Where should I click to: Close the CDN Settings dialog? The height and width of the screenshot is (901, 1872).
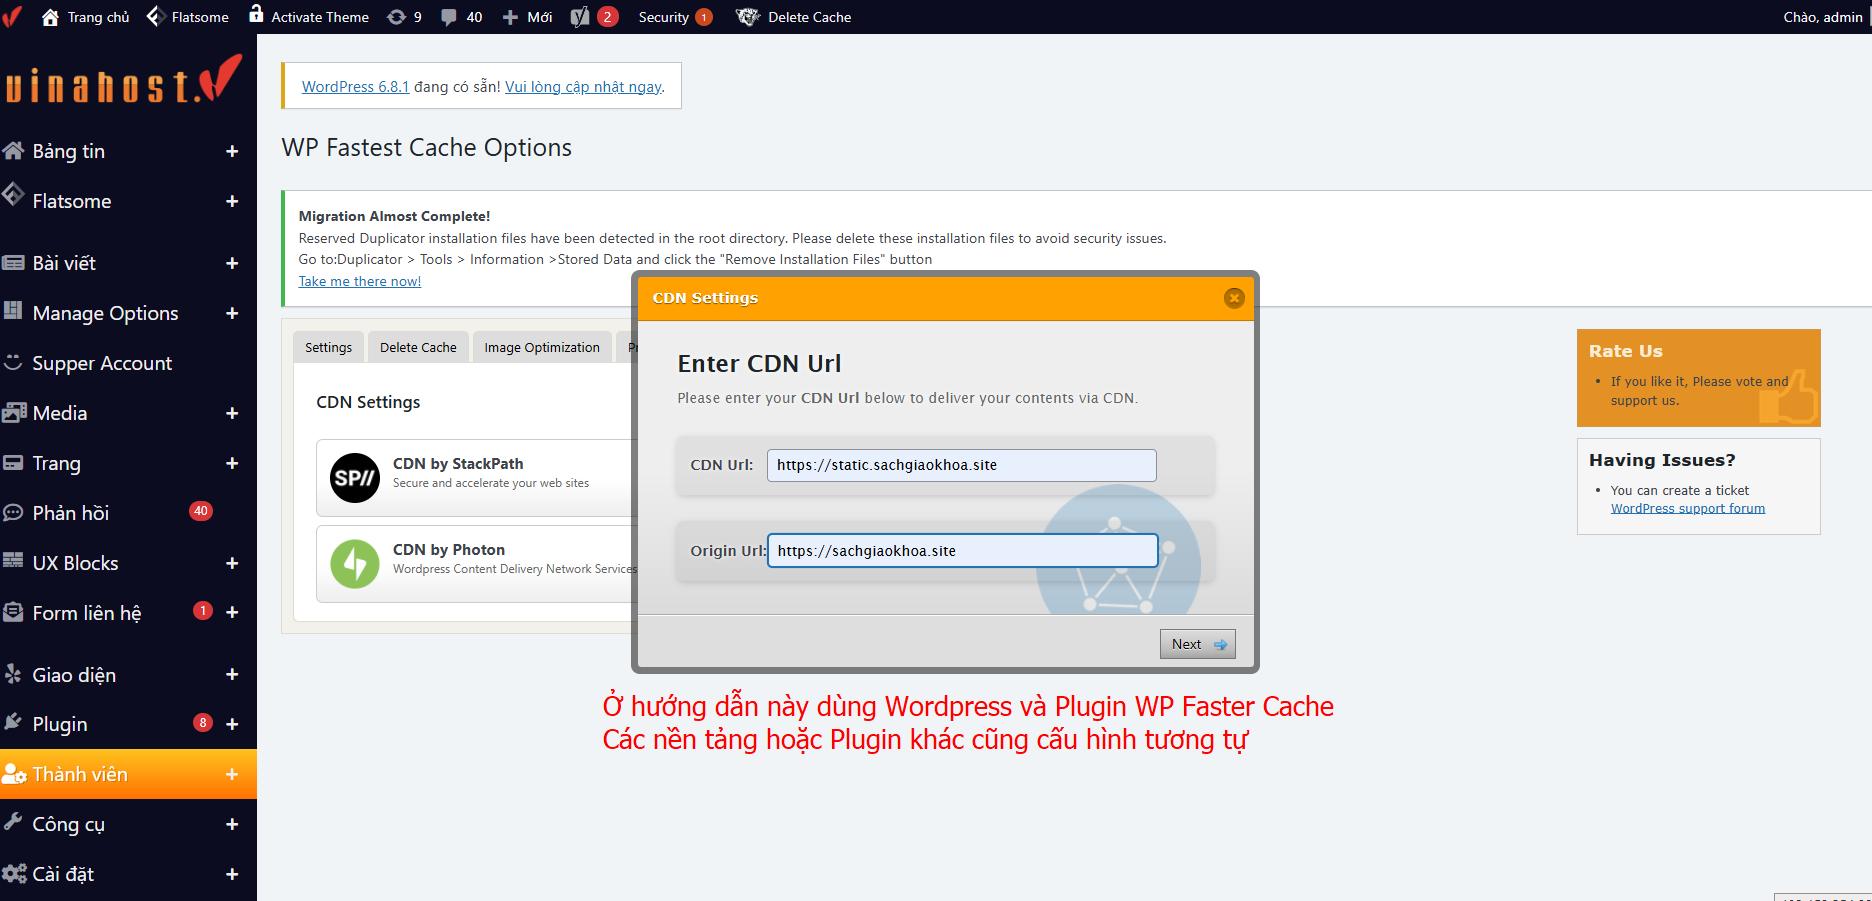[1234, 298]
